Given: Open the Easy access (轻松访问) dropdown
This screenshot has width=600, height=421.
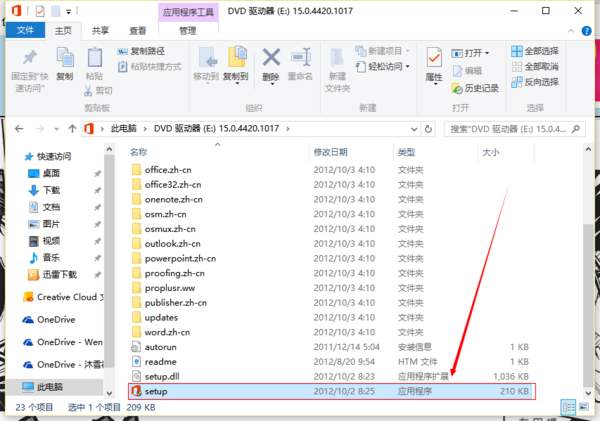Looking at the screenshot, I should coord(382,66).
